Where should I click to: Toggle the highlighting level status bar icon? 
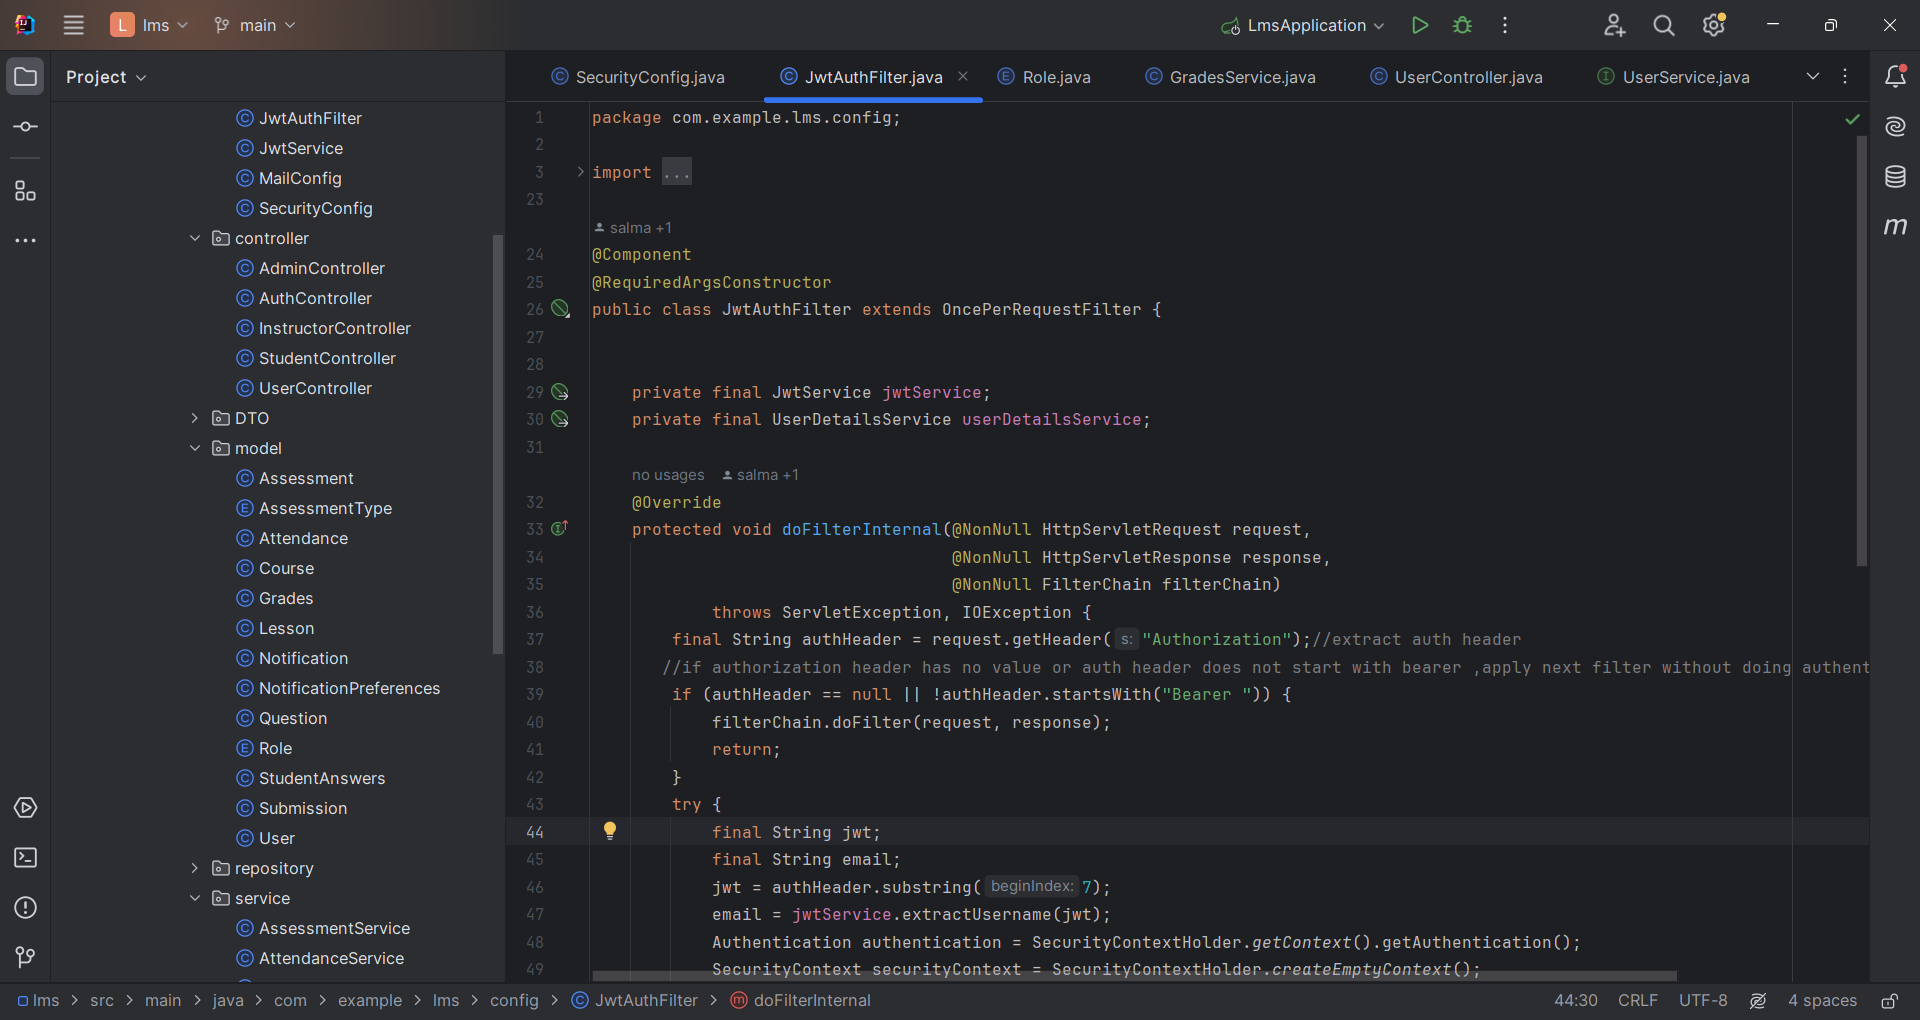pos(1758,1001)
